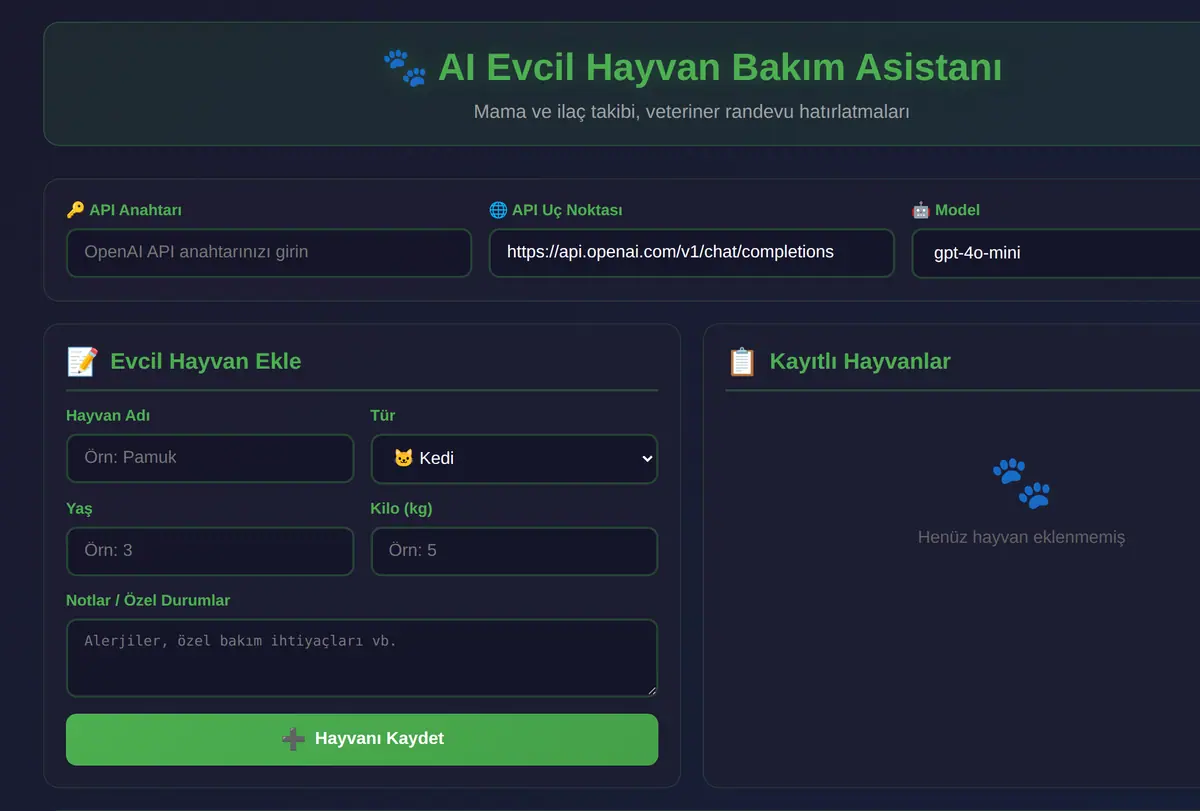Click the API Uç Noktası label

pos(567,210)
